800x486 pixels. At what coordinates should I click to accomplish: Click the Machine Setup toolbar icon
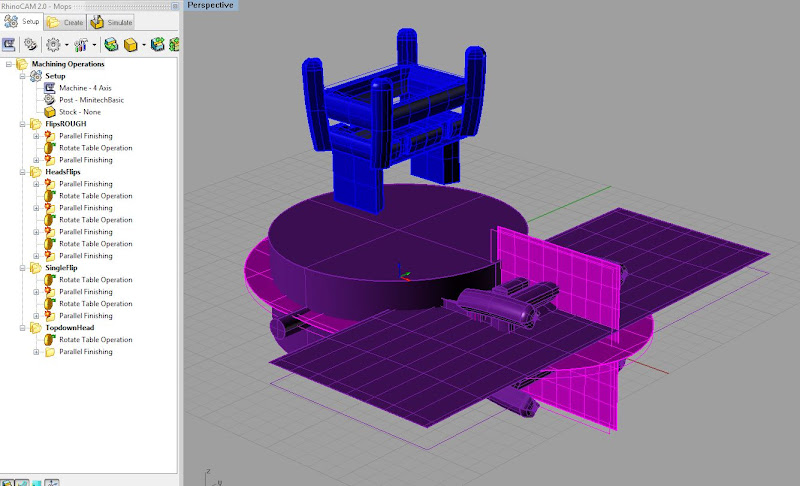tap(9, 45)
